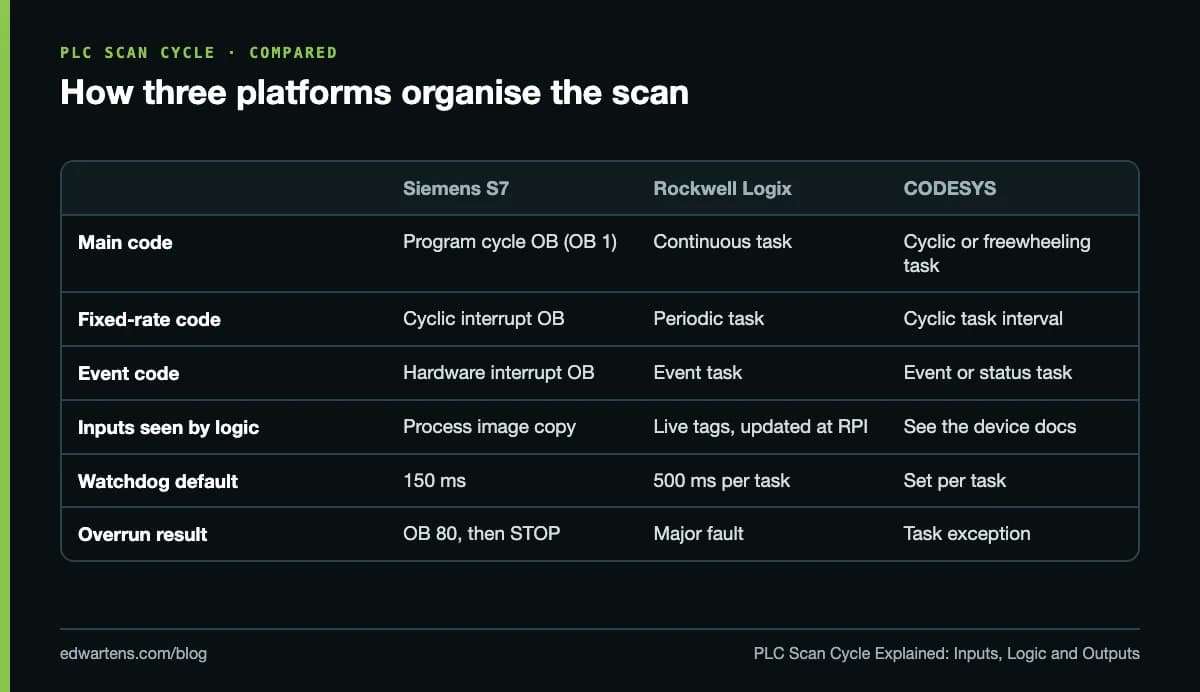Click the 'Continuous task' cell
This screenshot has width=1200, height=692.
(722, 241)
